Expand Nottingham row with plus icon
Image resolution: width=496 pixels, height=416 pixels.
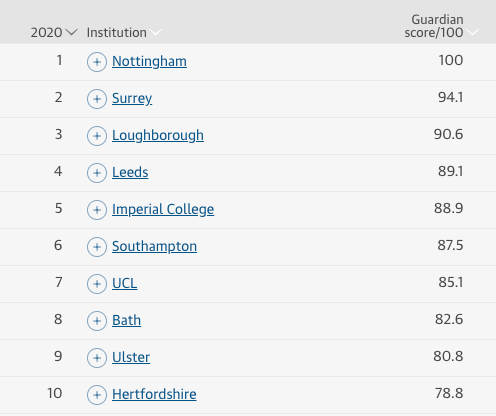(x=97, y=62)
